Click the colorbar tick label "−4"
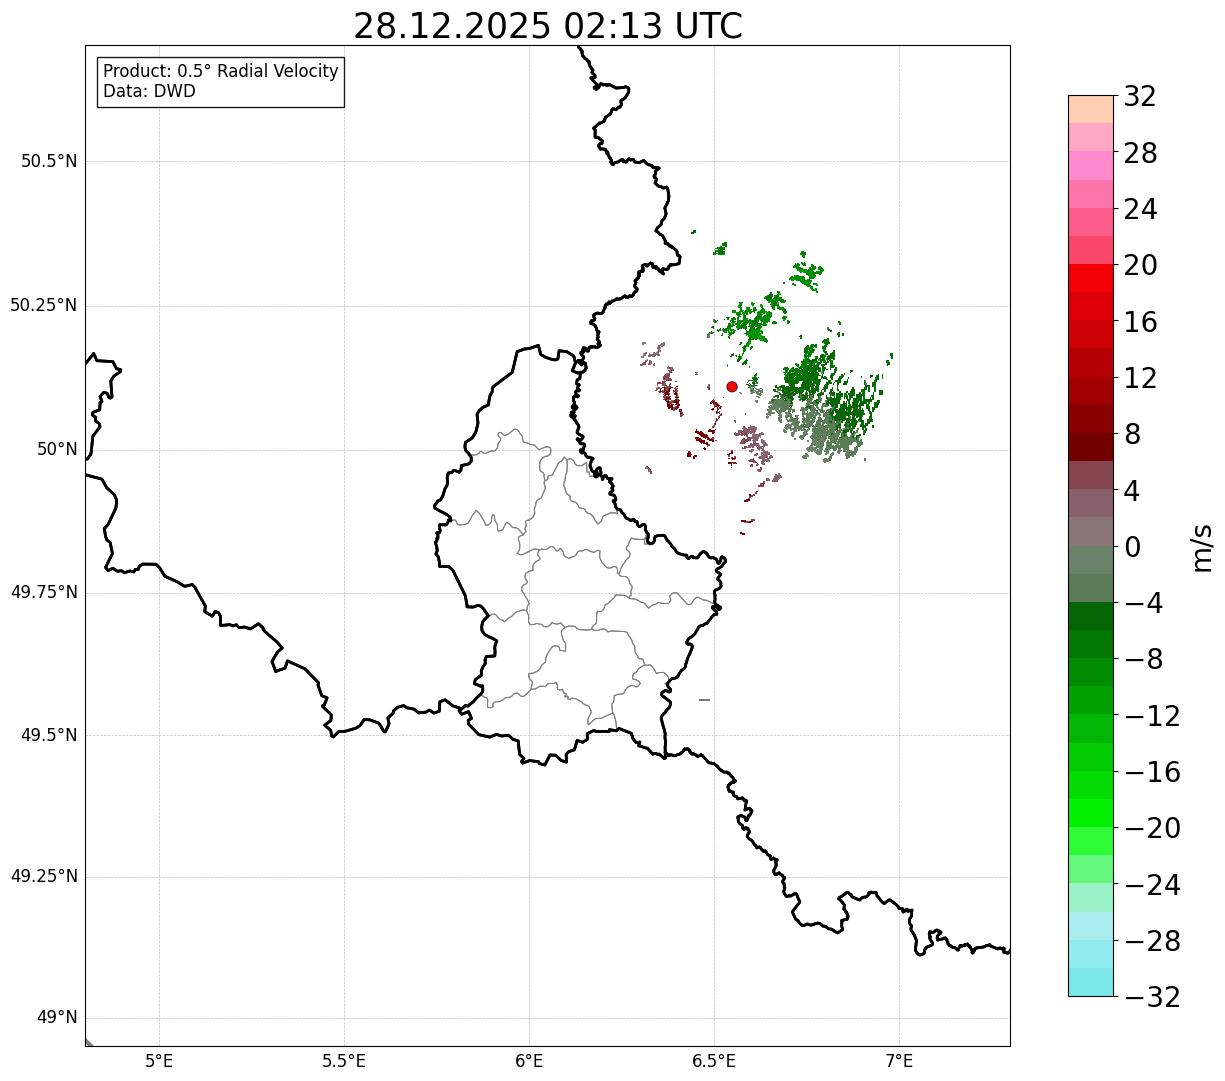The image size is (1225, 1081). click(1144, 604)
